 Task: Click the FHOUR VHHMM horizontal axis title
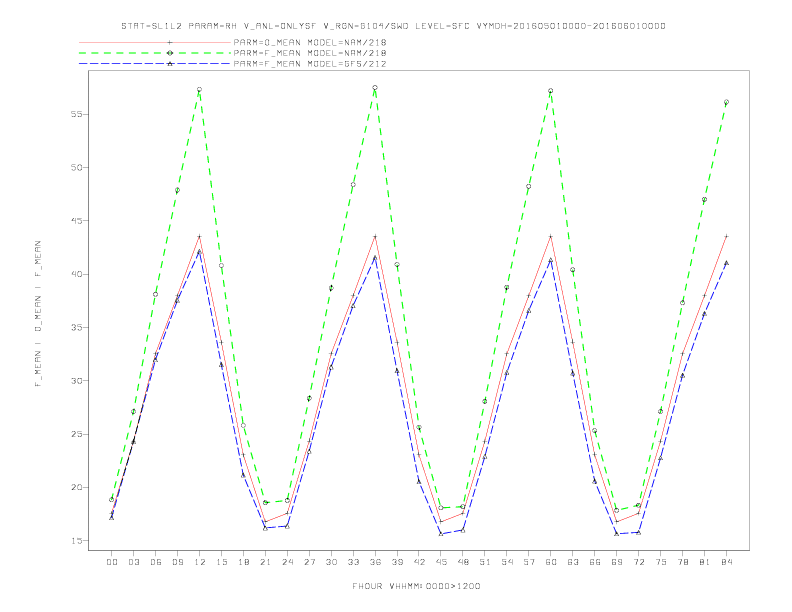[x=416, y=586]
